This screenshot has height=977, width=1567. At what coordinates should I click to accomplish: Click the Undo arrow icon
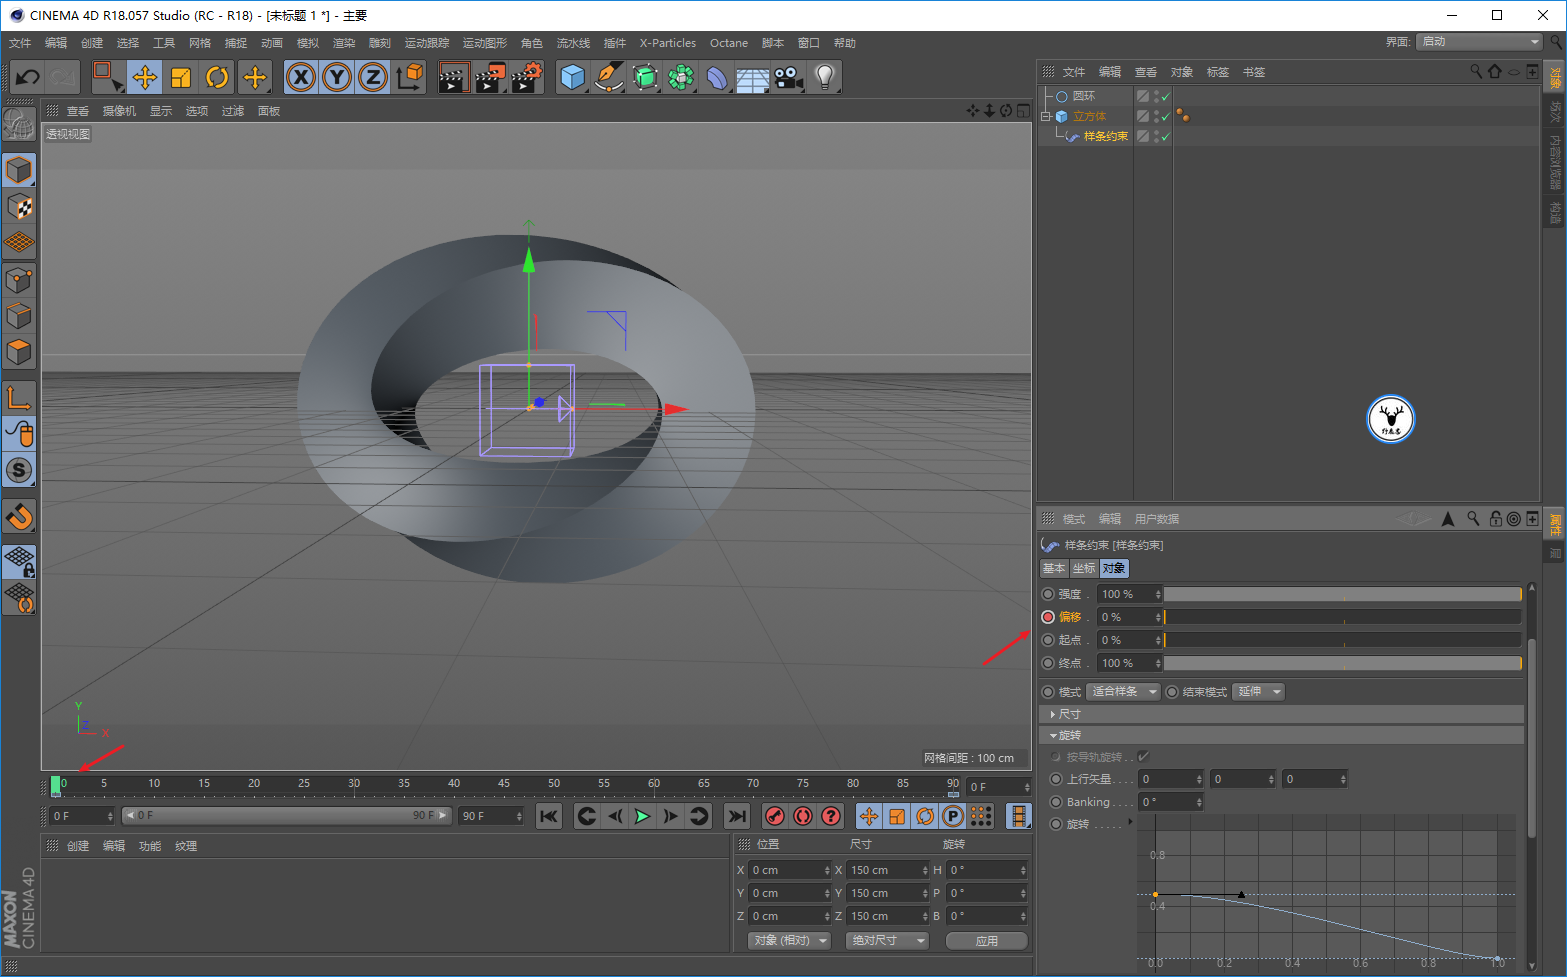(x=27, y=77)
